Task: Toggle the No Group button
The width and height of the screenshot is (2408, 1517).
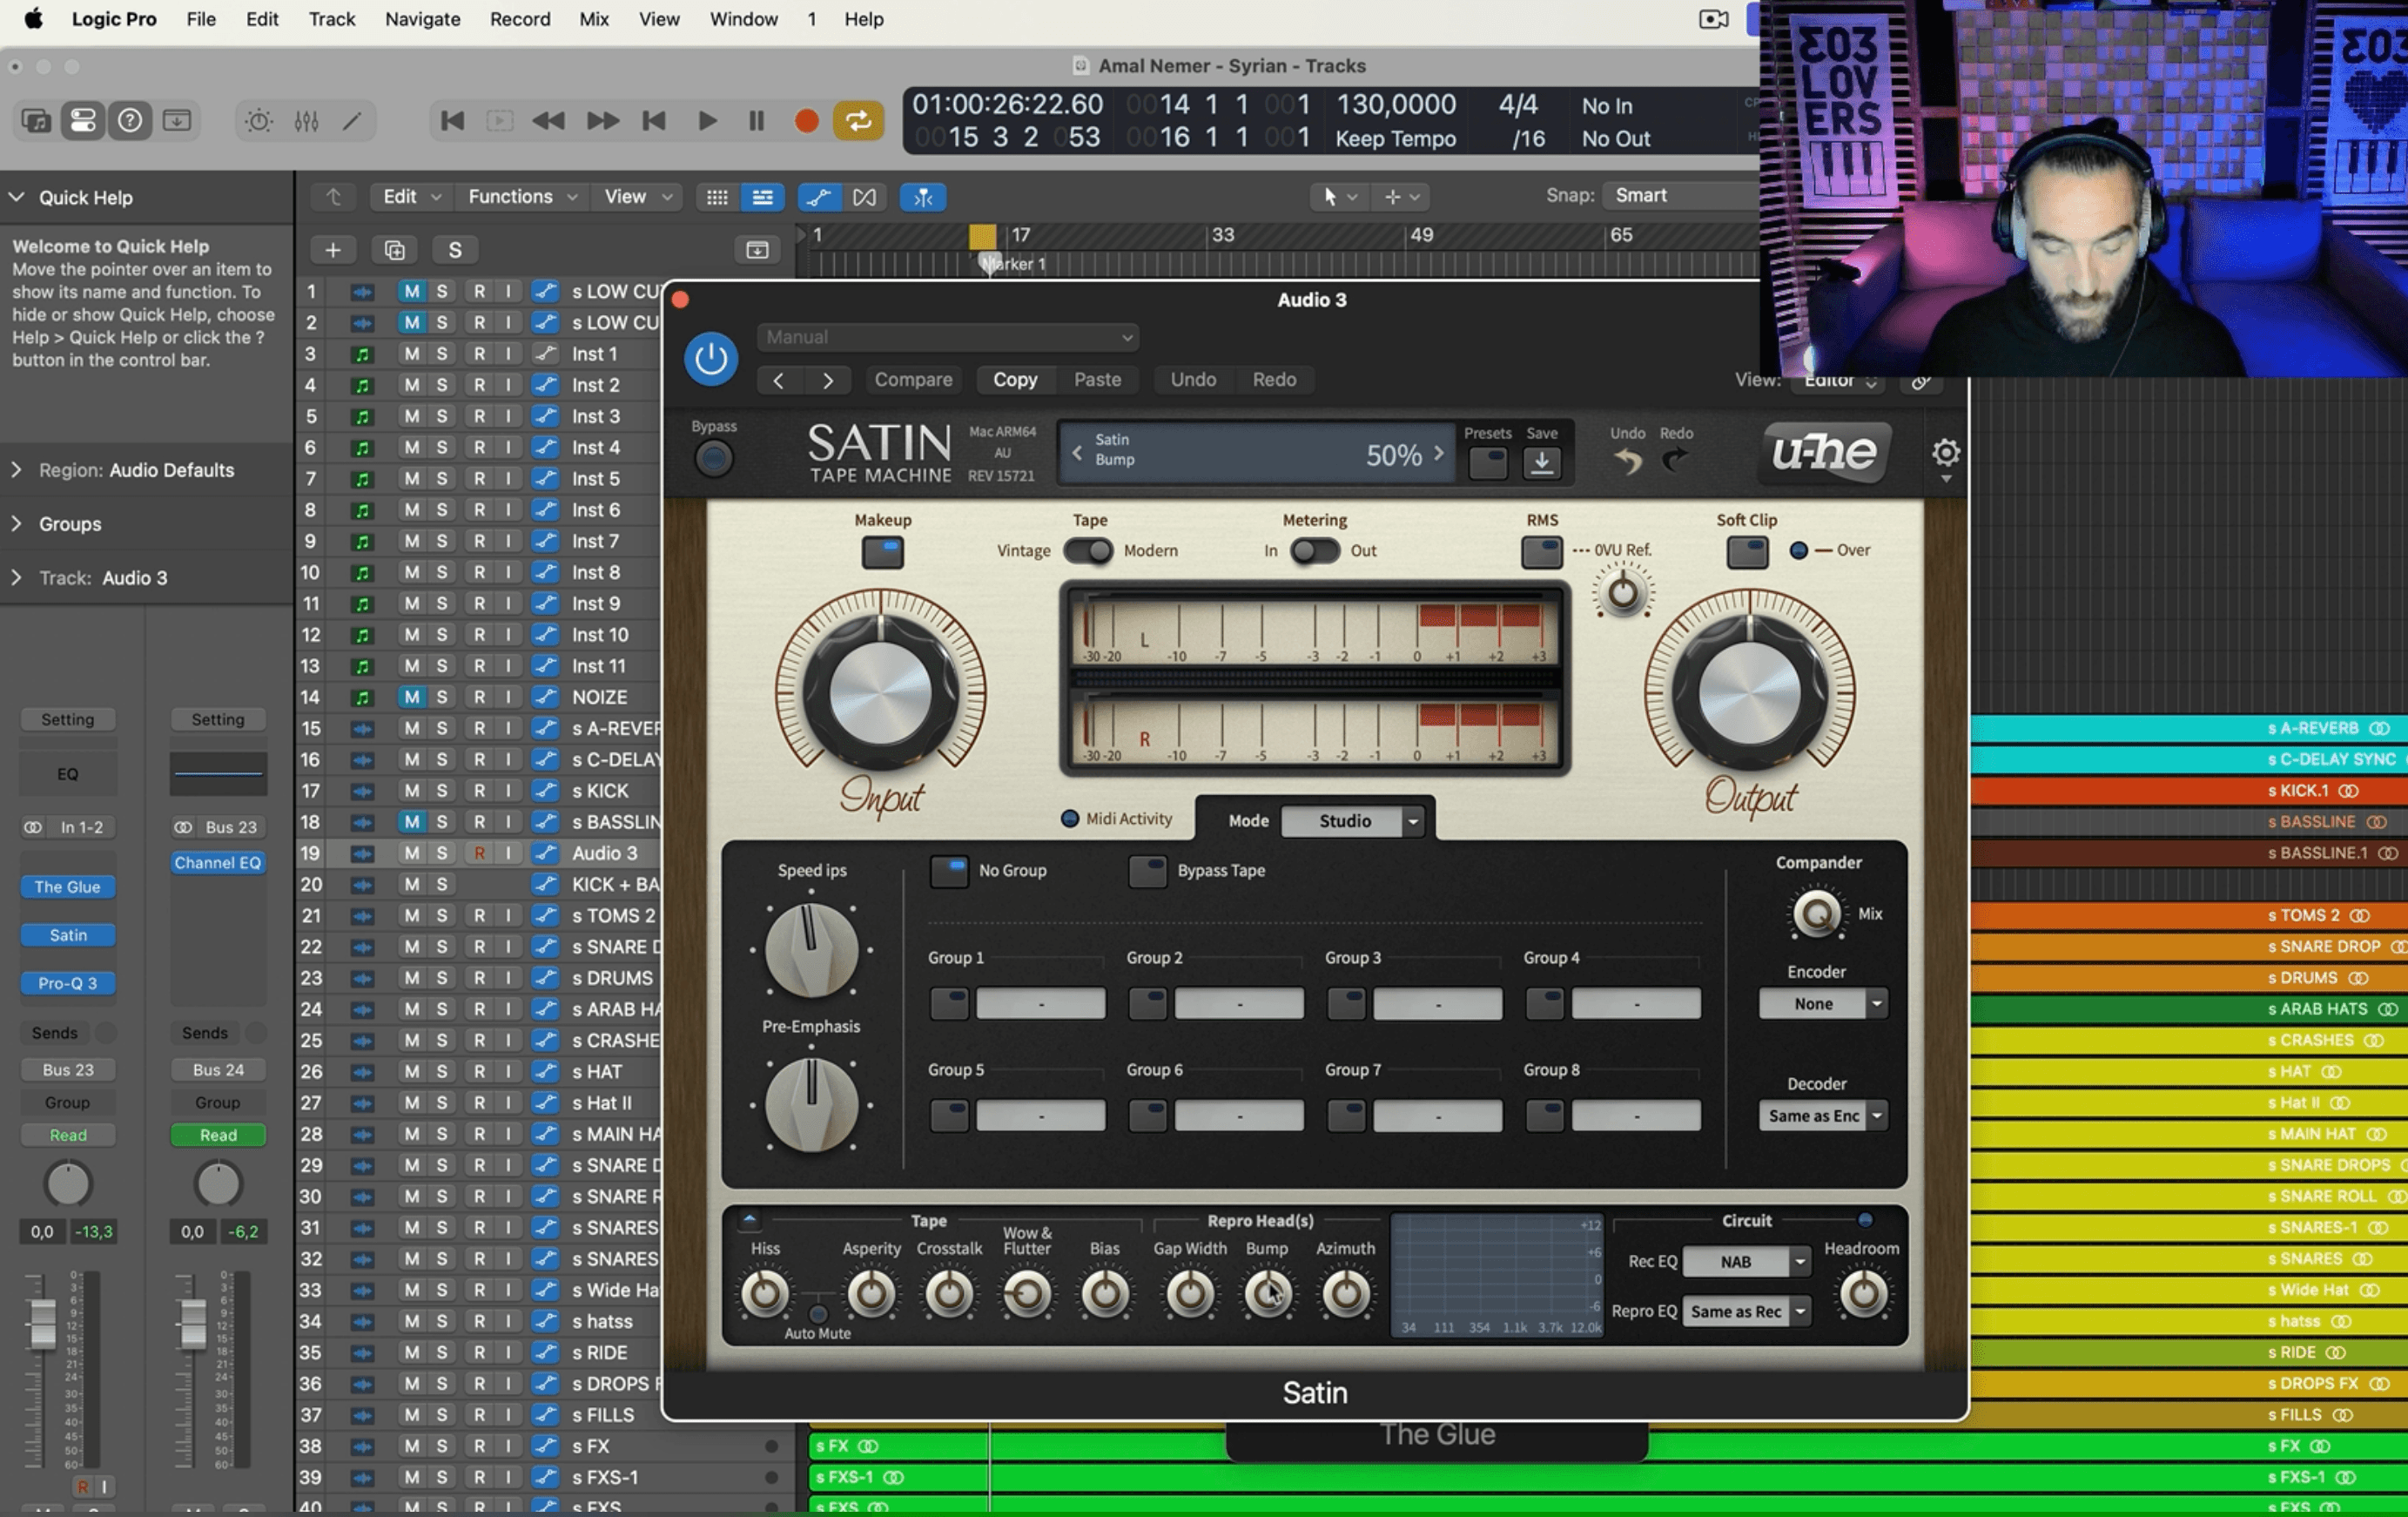Action: point(949,871)
